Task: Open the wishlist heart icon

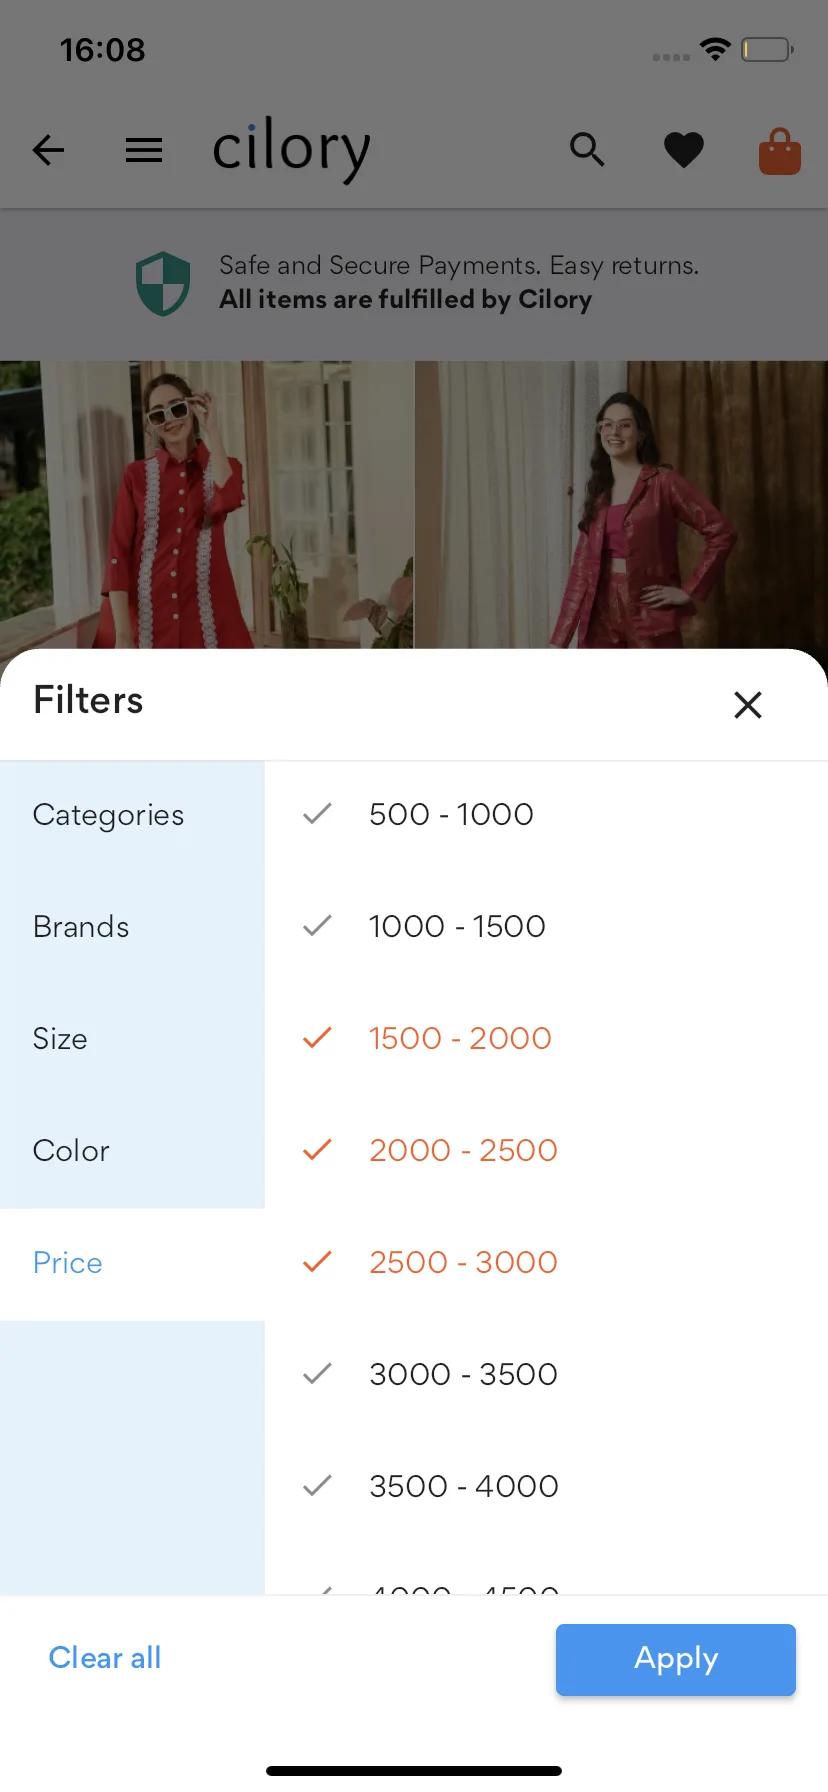Action: pos(684,150)
